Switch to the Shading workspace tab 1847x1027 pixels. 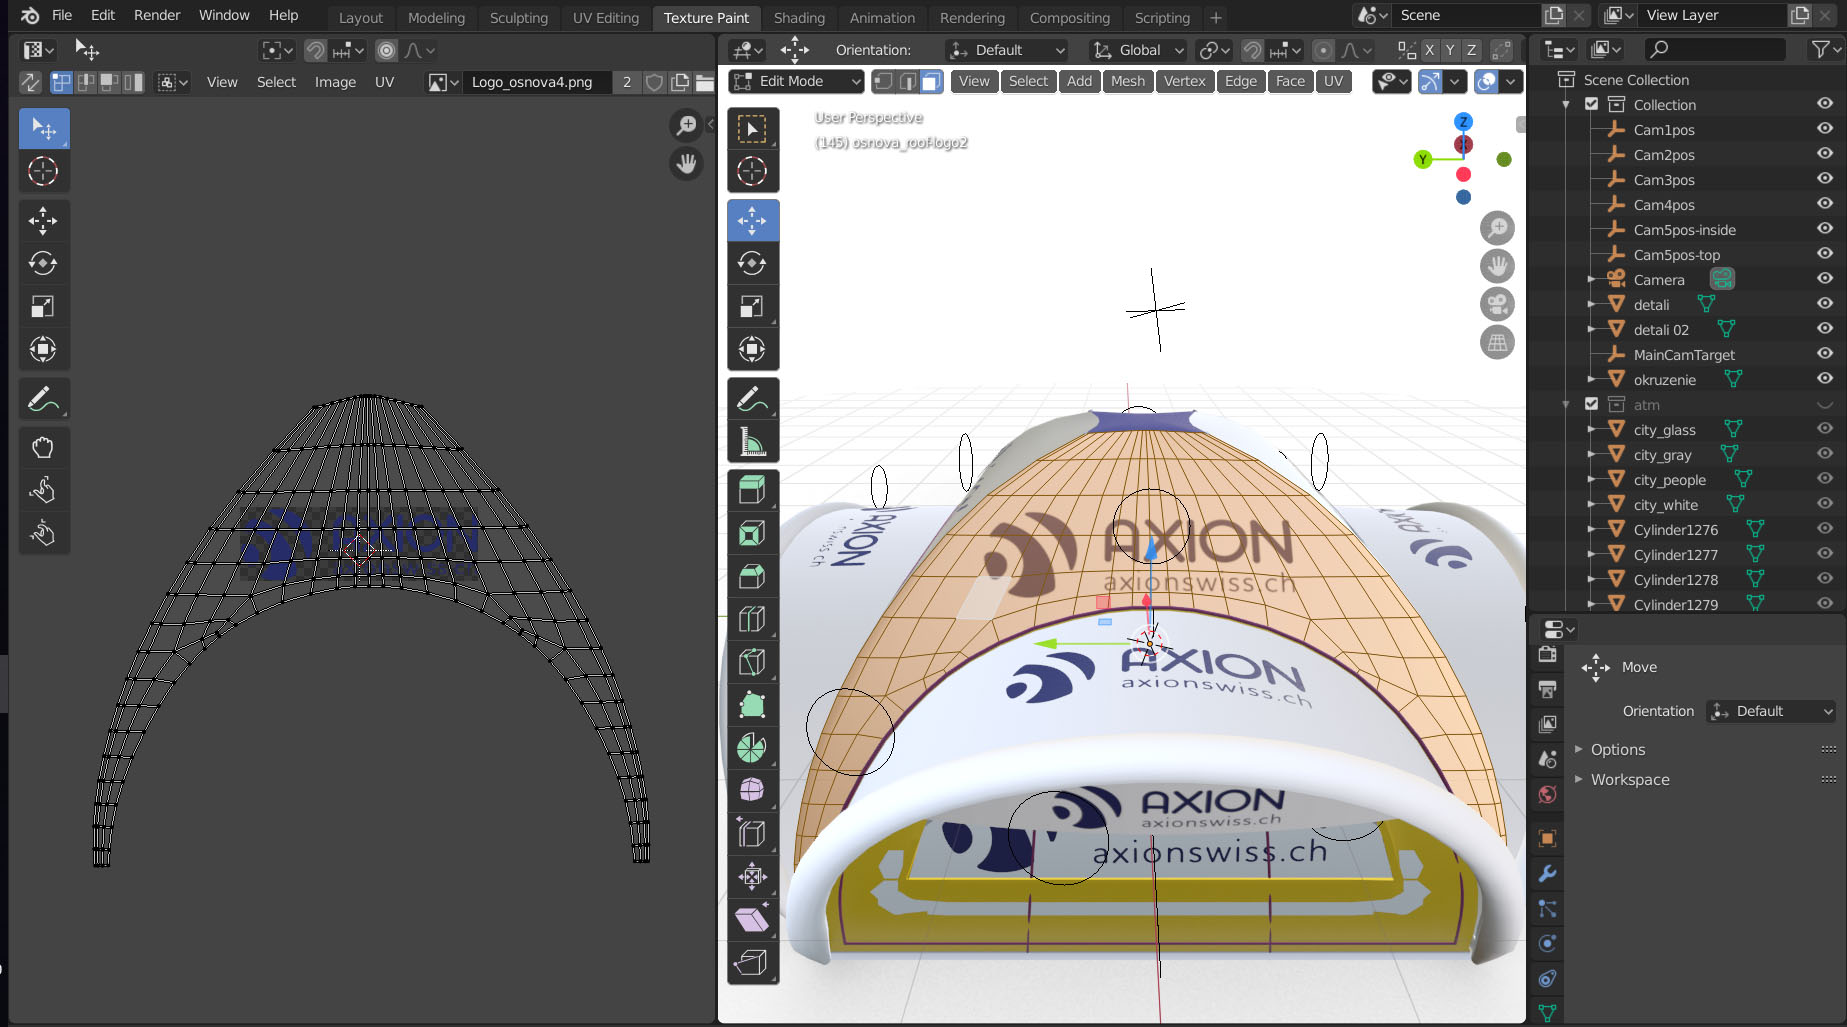[x=799, y=18]
